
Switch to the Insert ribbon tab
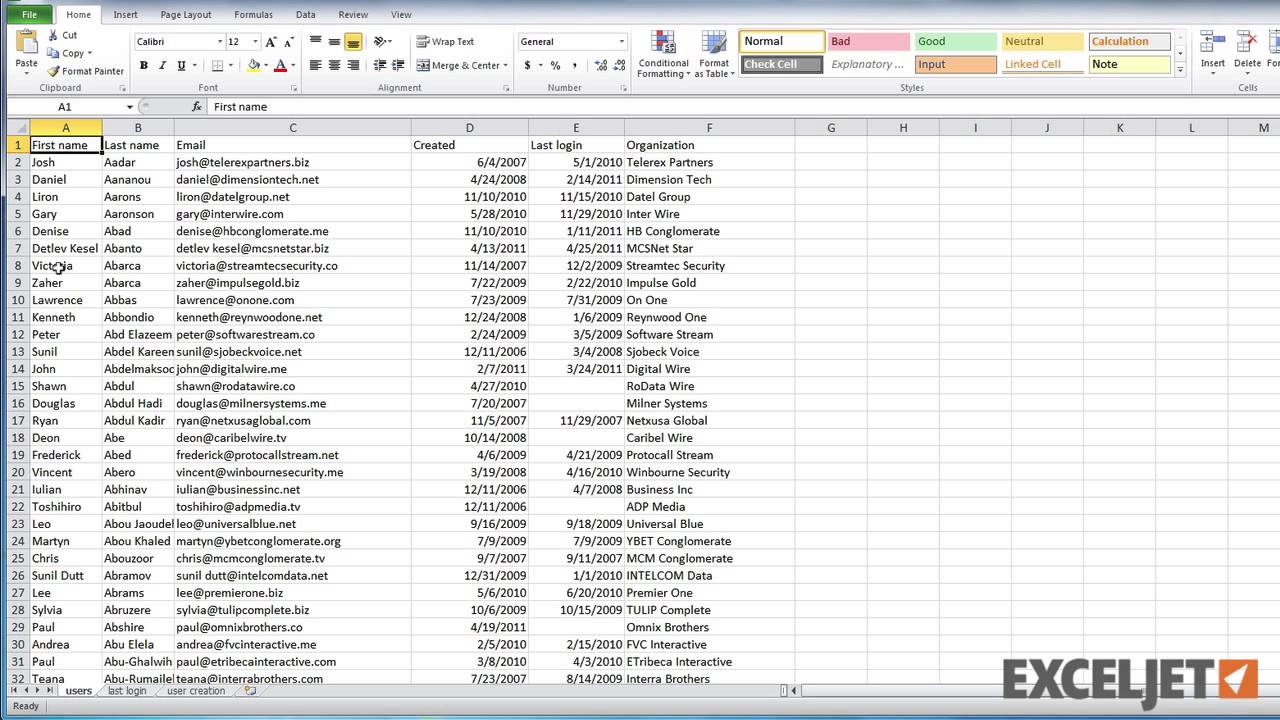[126, 15]
